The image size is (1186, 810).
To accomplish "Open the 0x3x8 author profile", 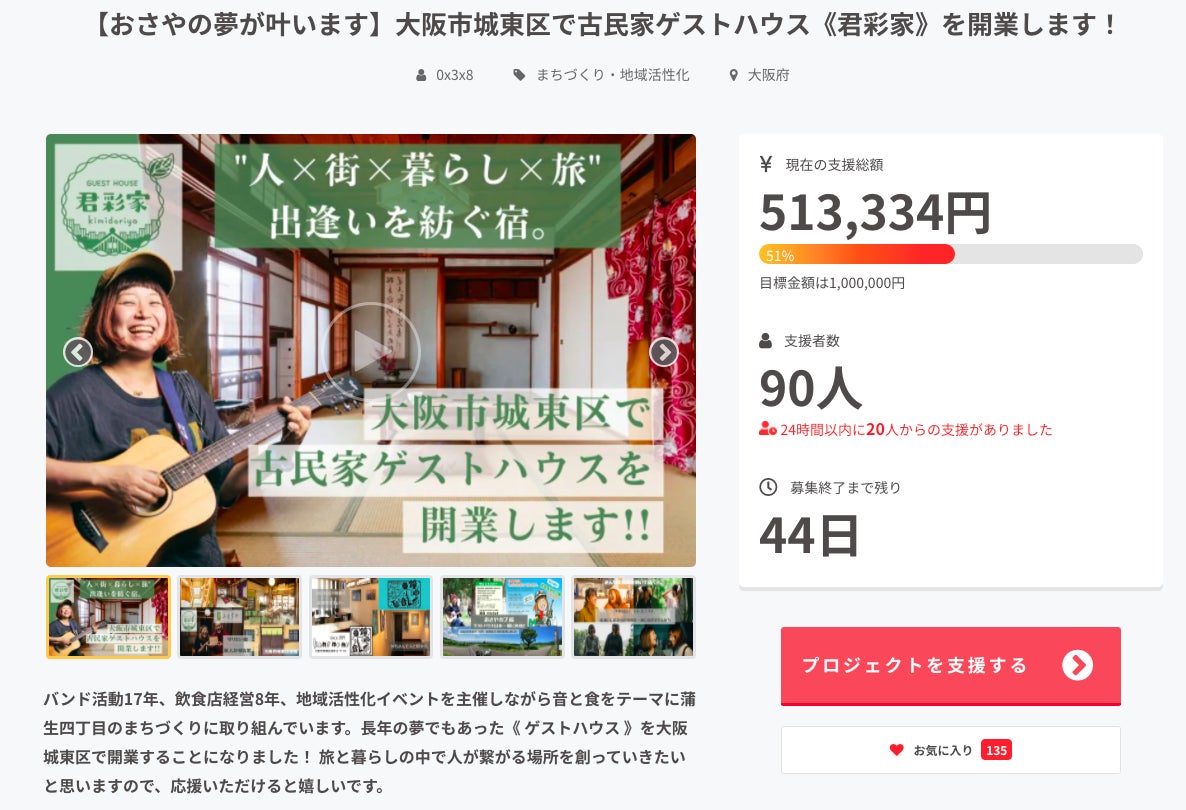I will pyautogui.click(x=454, y=75).
